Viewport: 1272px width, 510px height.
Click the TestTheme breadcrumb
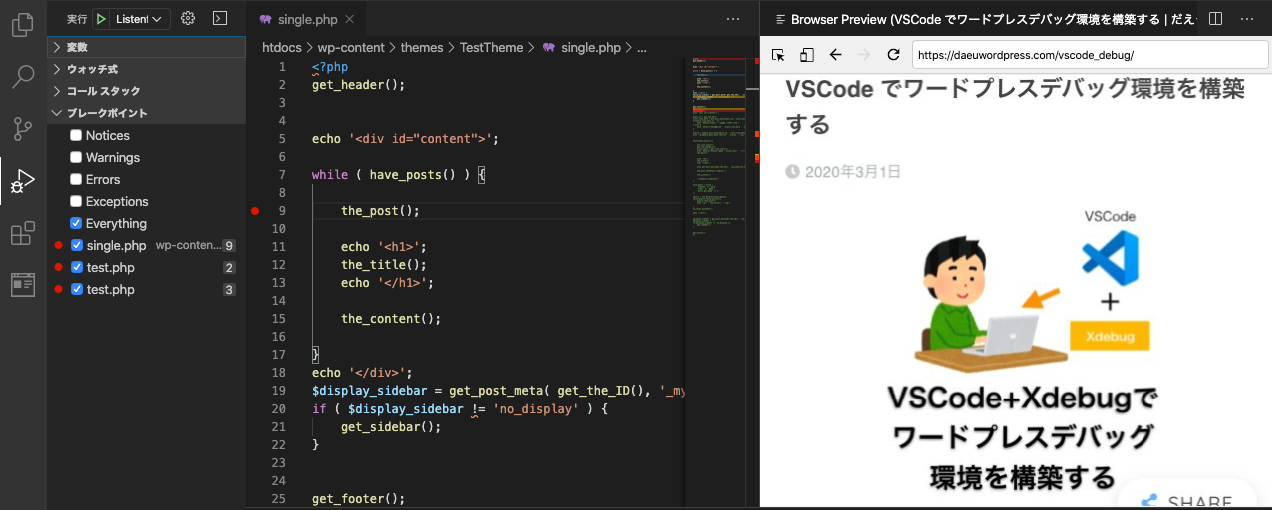click(x=491, y=47)
